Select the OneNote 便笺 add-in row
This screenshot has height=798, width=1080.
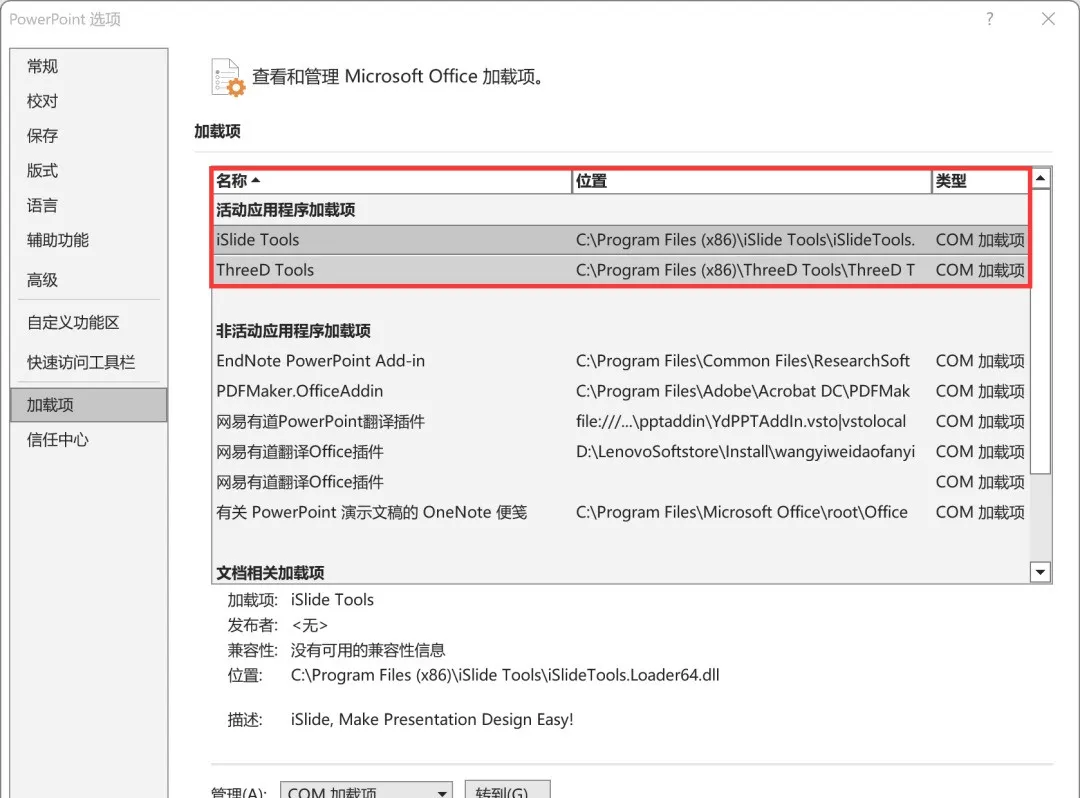point(621,512)
